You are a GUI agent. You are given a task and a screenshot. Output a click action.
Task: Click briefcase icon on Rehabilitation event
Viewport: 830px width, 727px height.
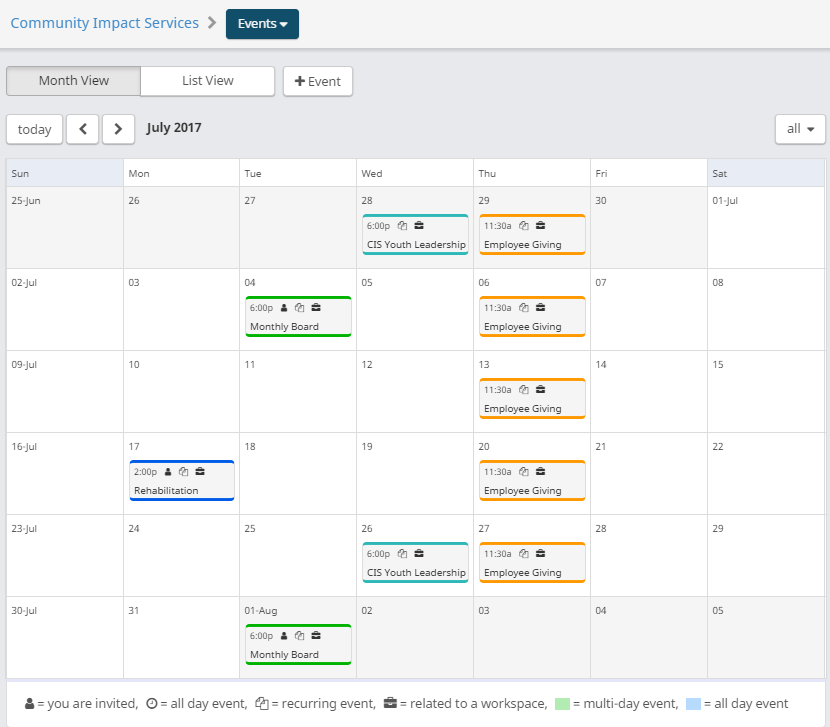200,472
